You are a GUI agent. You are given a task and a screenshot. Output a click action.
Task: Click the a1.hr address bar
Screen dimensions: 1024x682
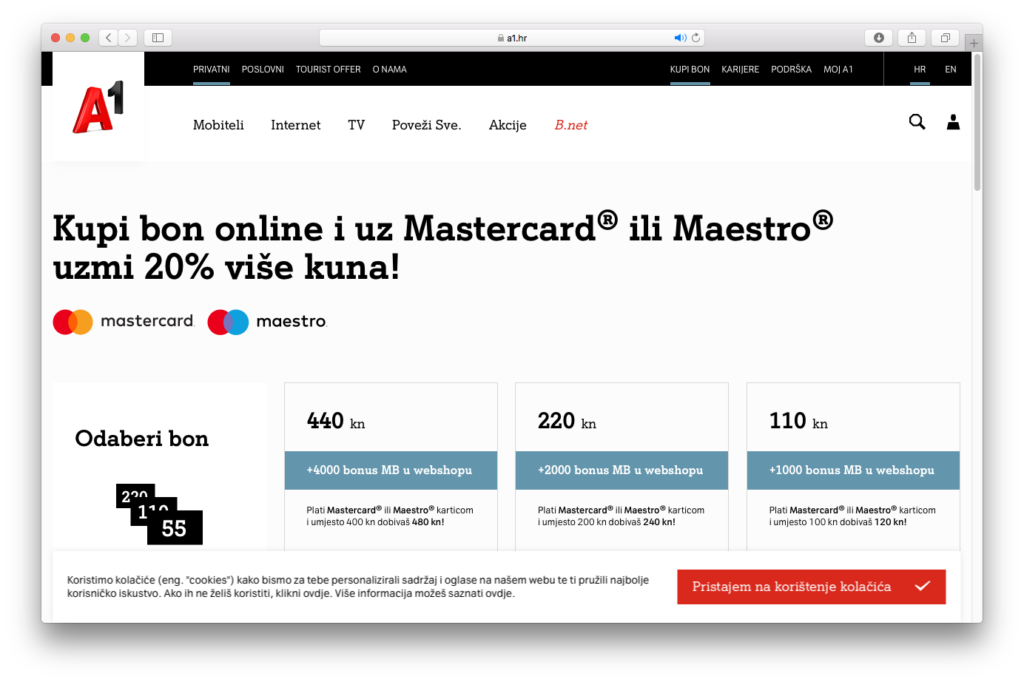(x=510, y=38)
